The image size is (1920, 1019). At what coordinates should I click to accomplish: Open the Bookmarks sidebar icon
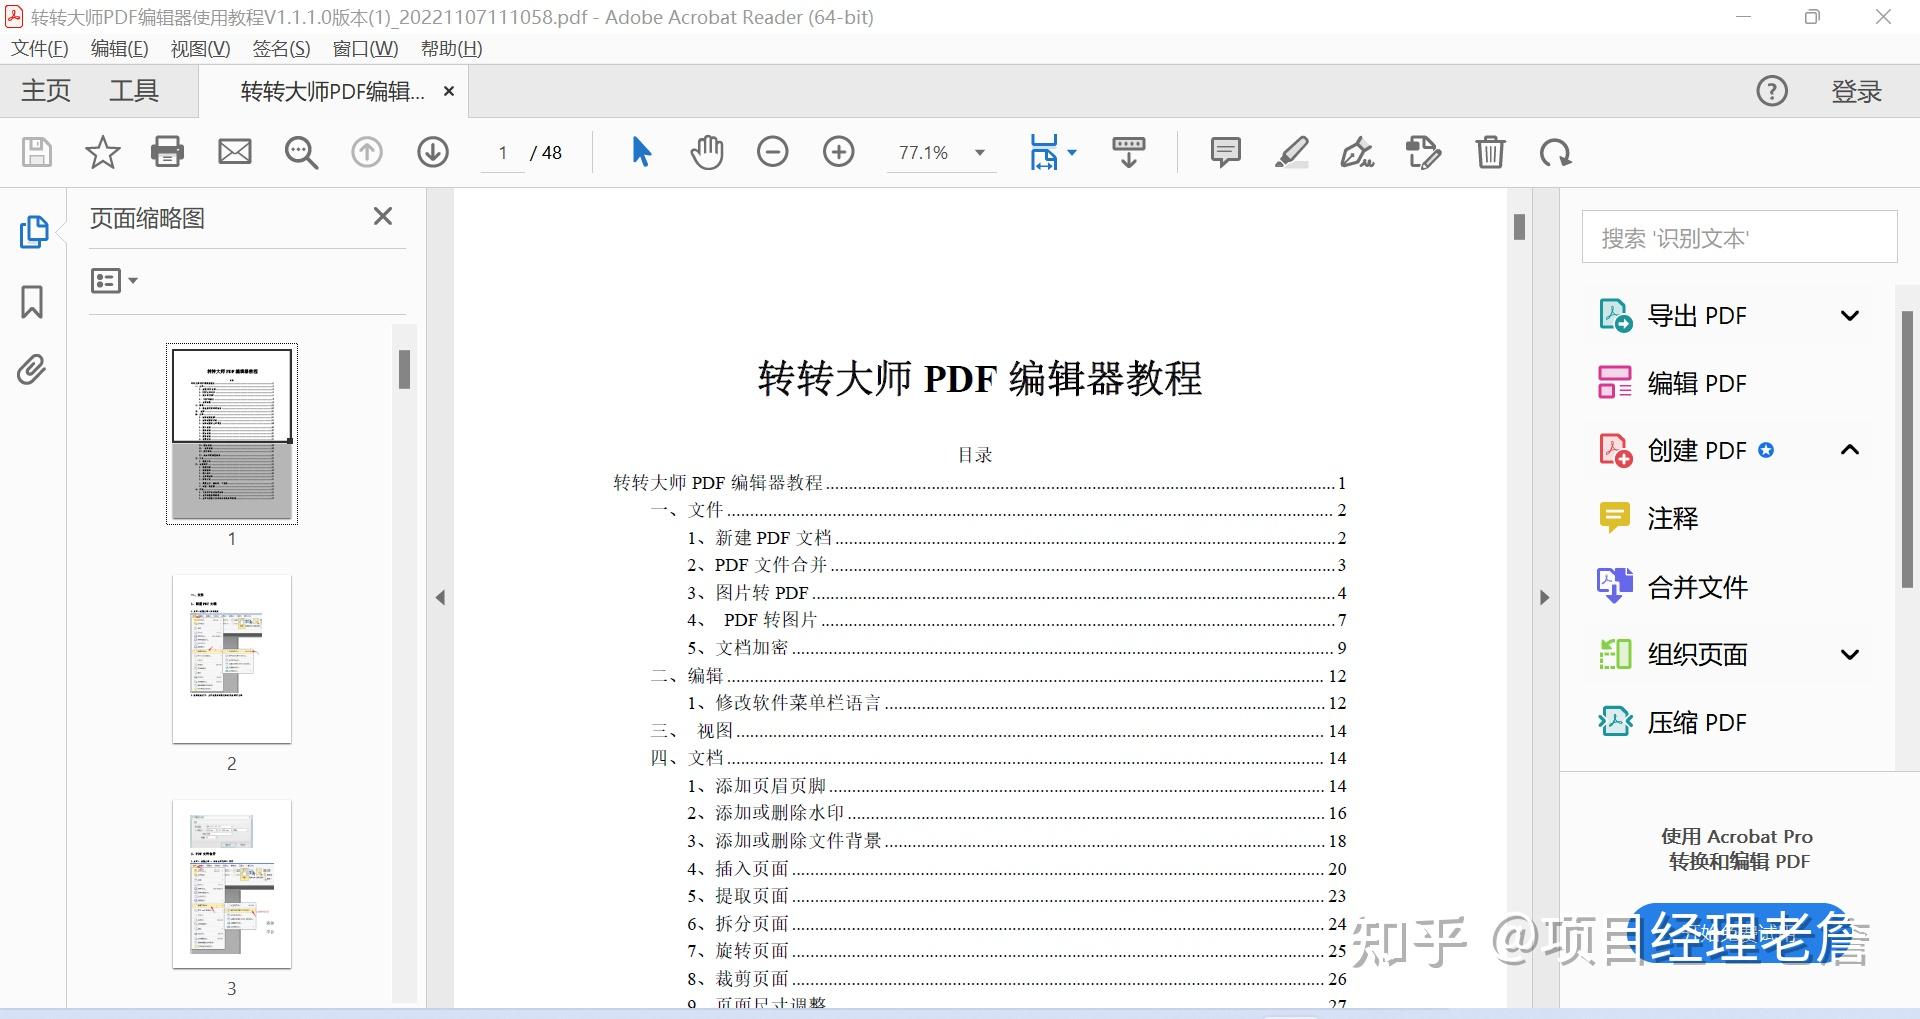(32, 301)
